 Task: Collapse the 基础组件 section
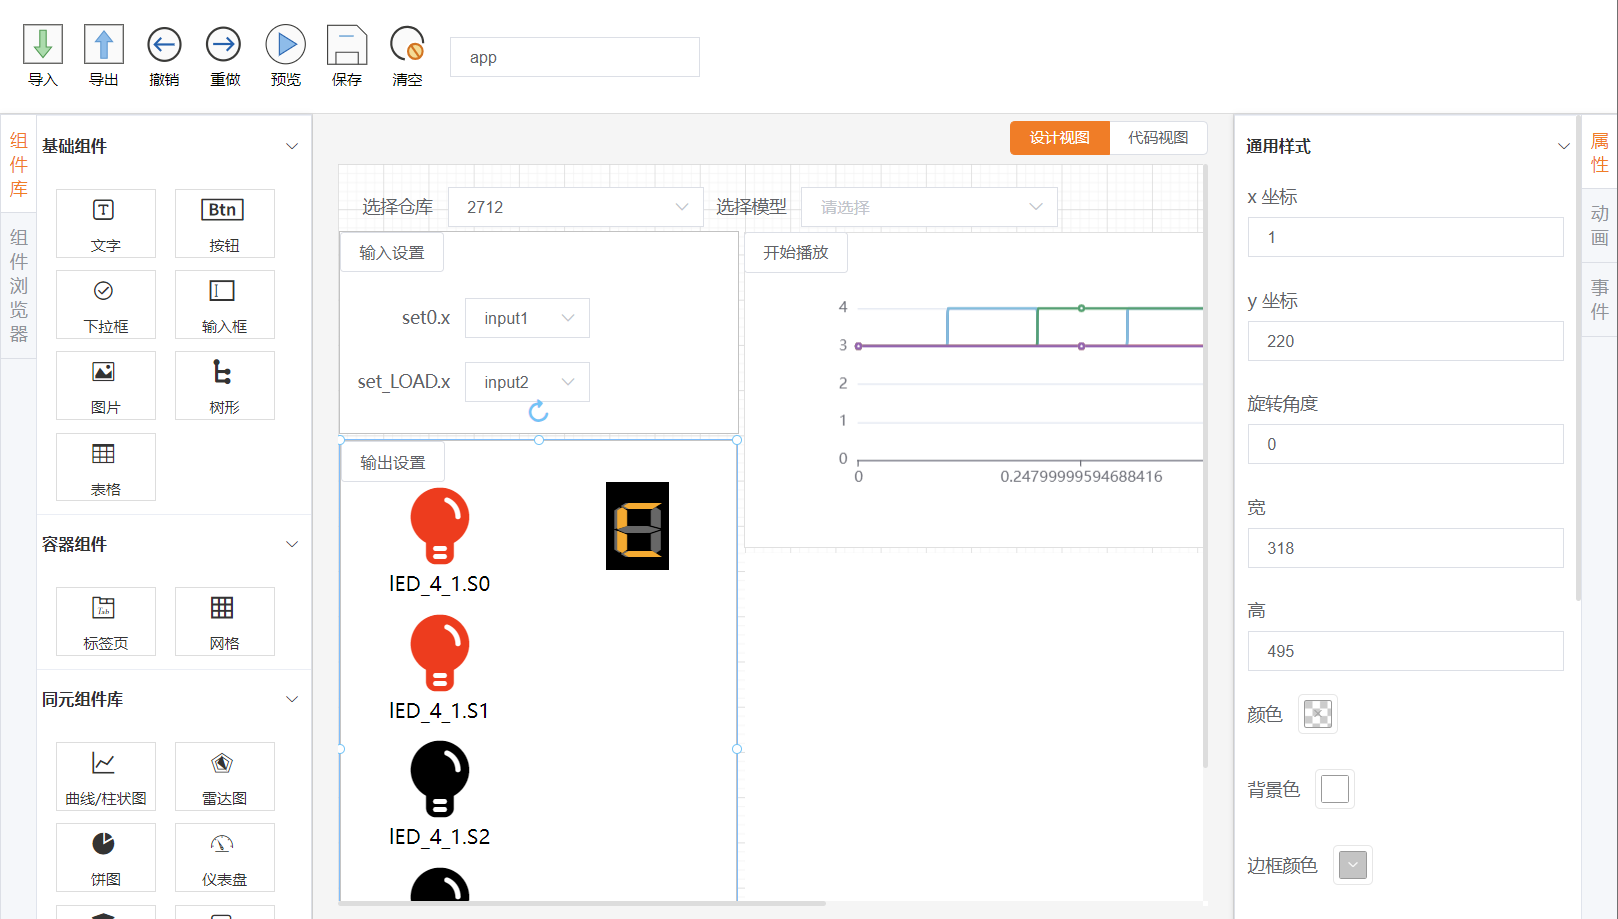[291, 146]
